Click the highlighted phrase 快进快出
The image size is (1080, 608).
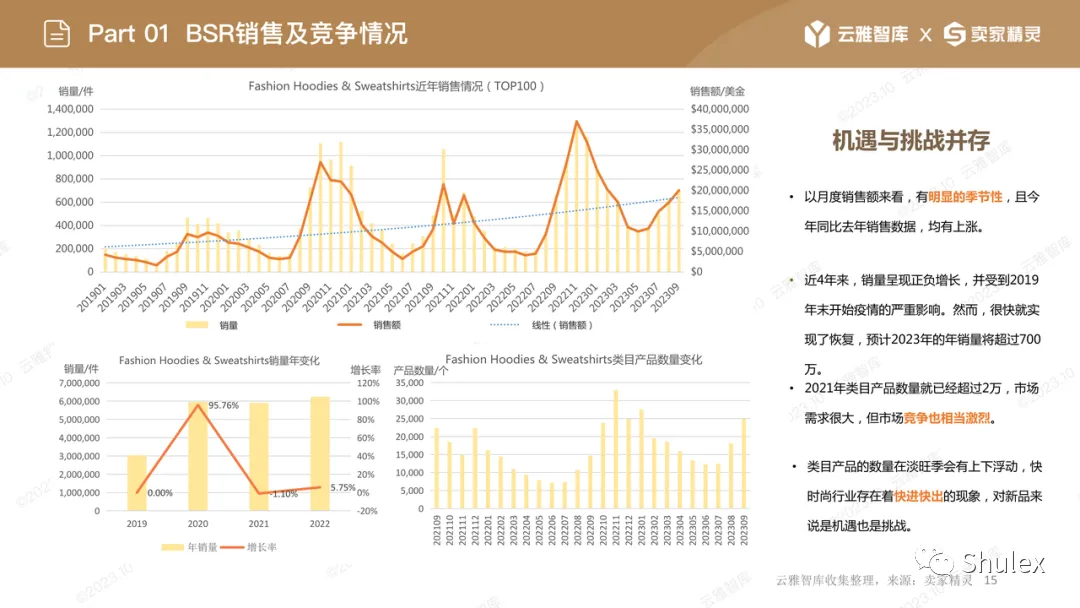click(918, 496)
